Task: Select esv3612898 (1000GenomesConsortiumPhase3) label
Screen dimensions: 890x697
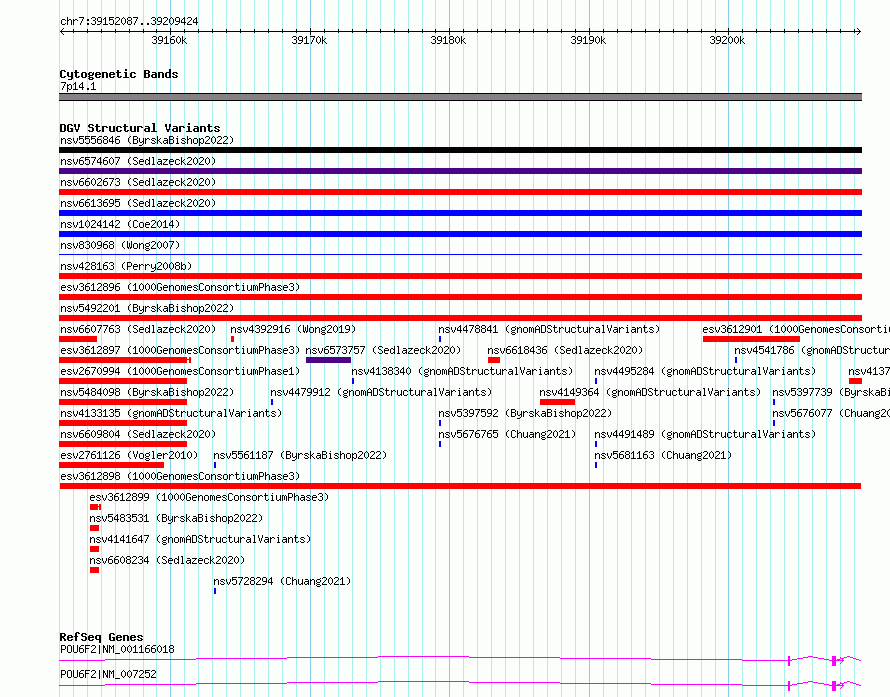Action: 180,476
